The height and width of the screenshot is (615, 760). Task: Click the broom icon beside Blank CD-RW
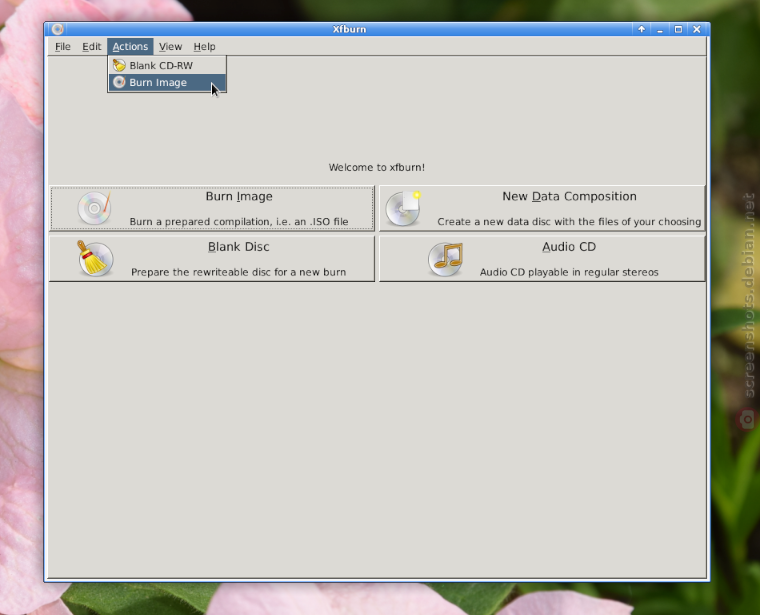pyautogui.click(x=119, y=65)
